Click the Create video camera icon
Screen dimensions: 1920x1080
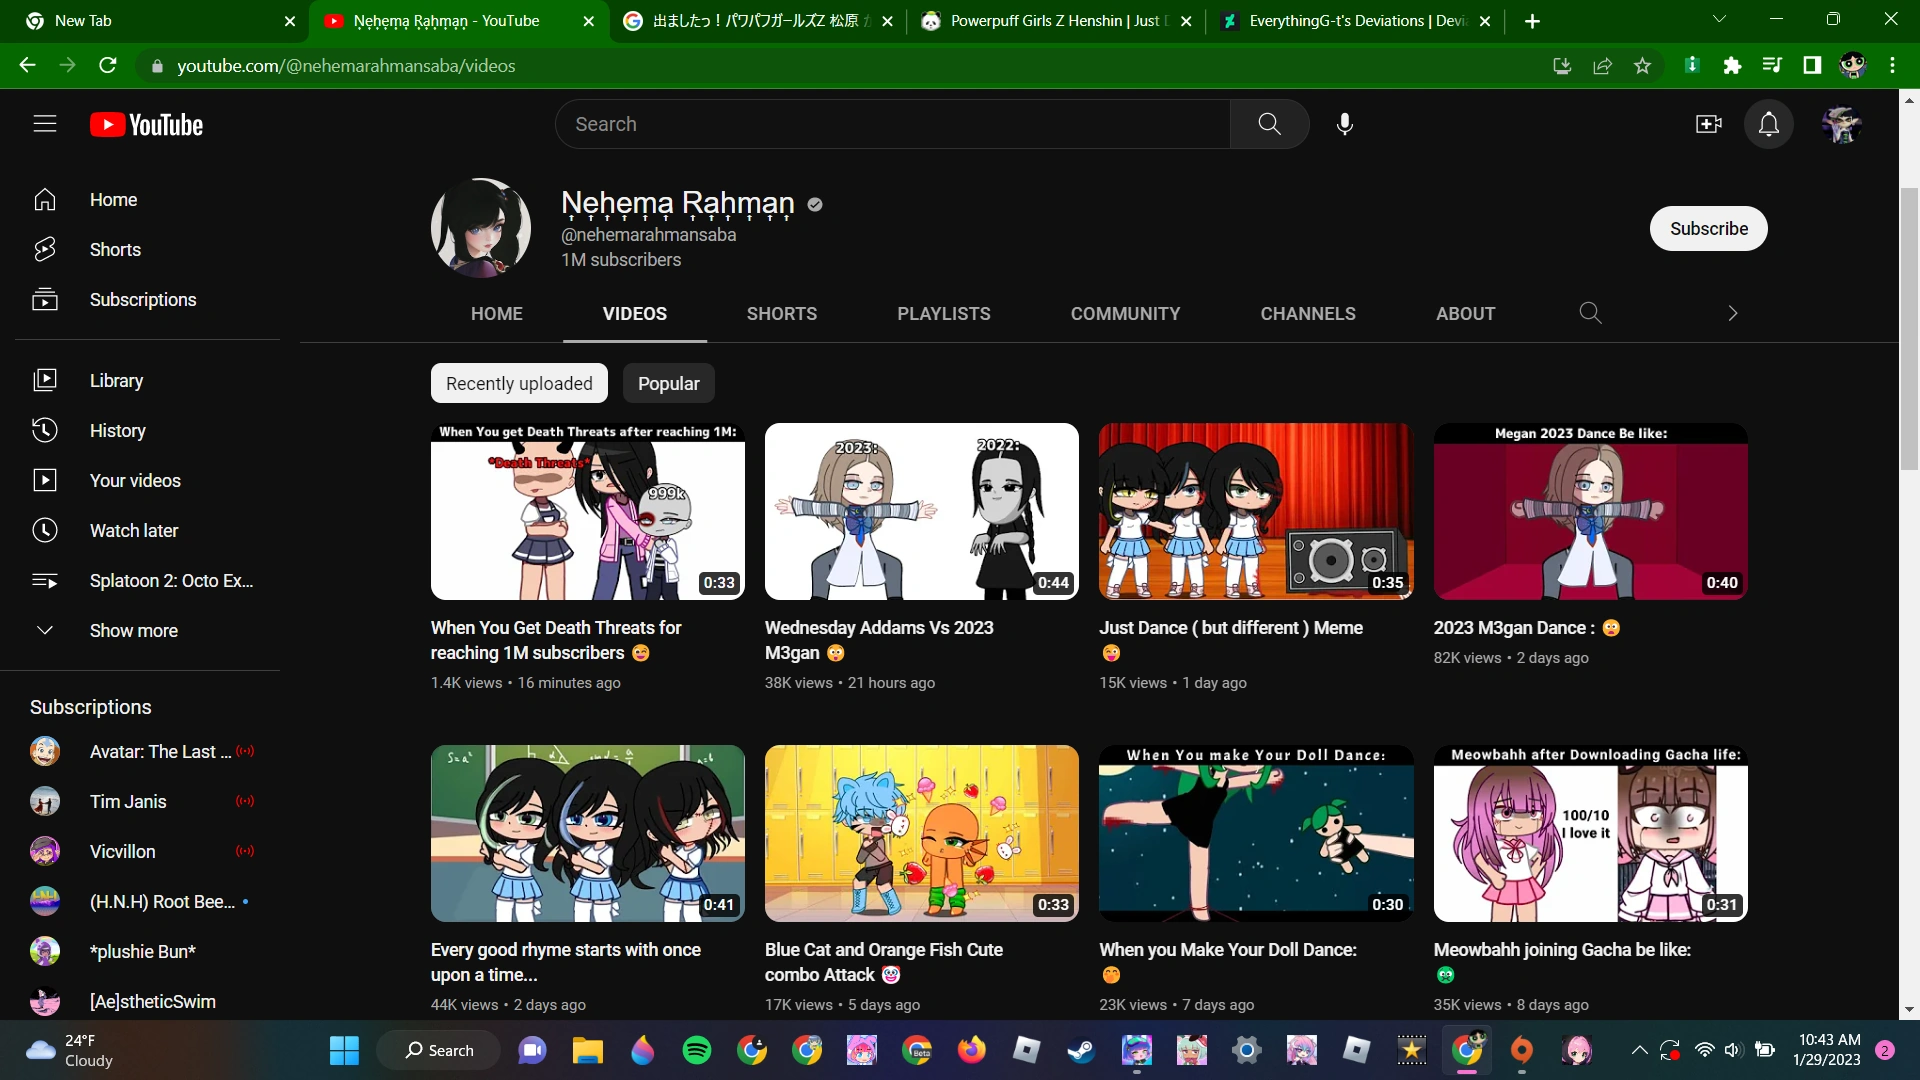1708,124
